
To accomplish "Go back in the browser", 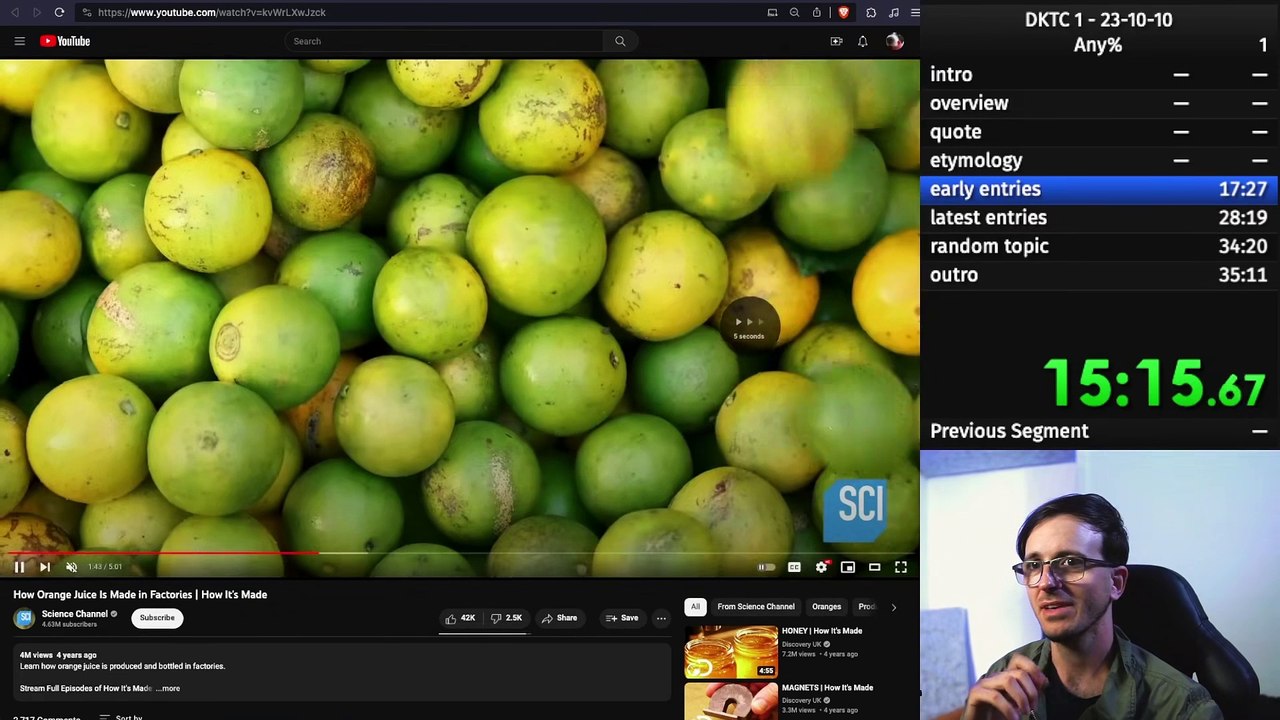I will click(15, 12).
